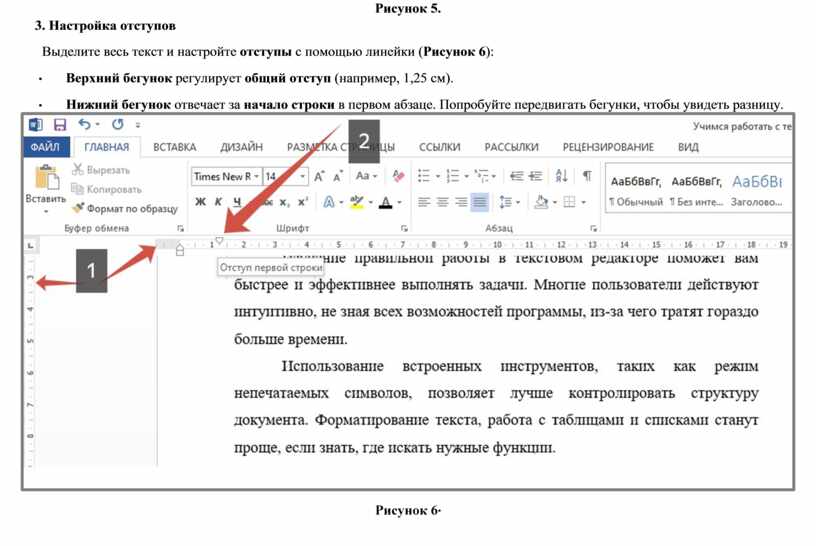Click the caption text Рисунок 6
The width and height of the screenshot is (816, 546).
click(408, 511)
